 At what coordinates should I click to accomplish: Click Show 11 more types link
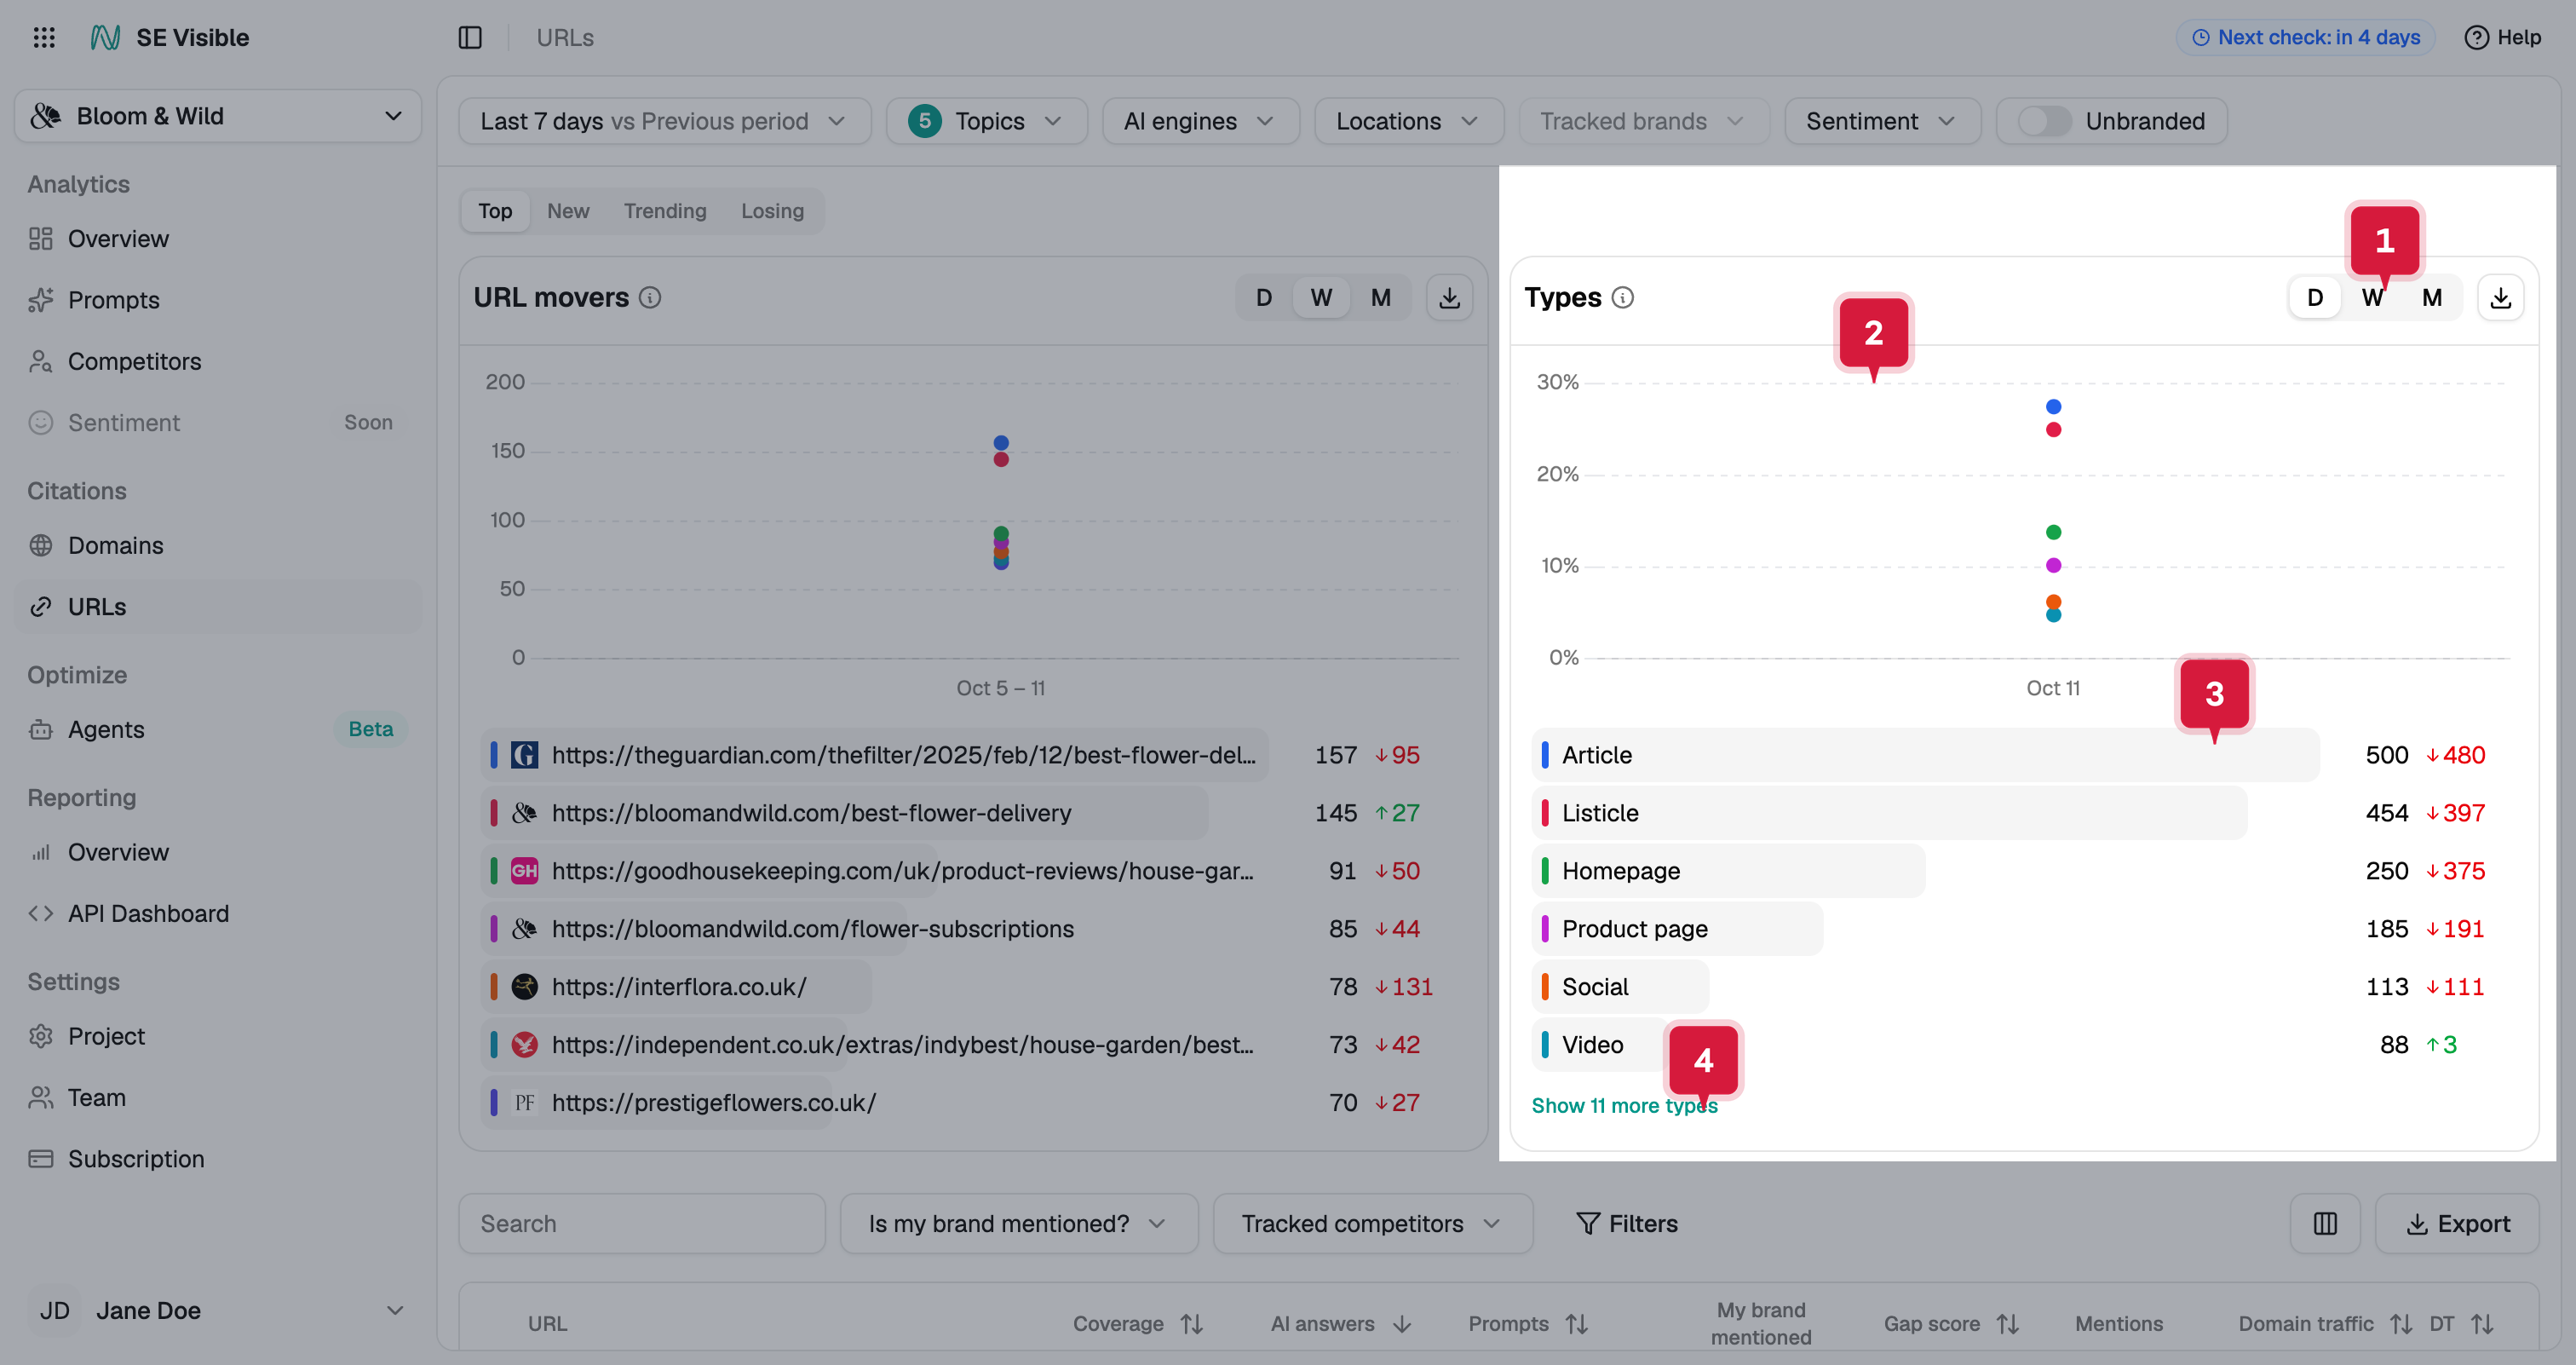1624,1105
